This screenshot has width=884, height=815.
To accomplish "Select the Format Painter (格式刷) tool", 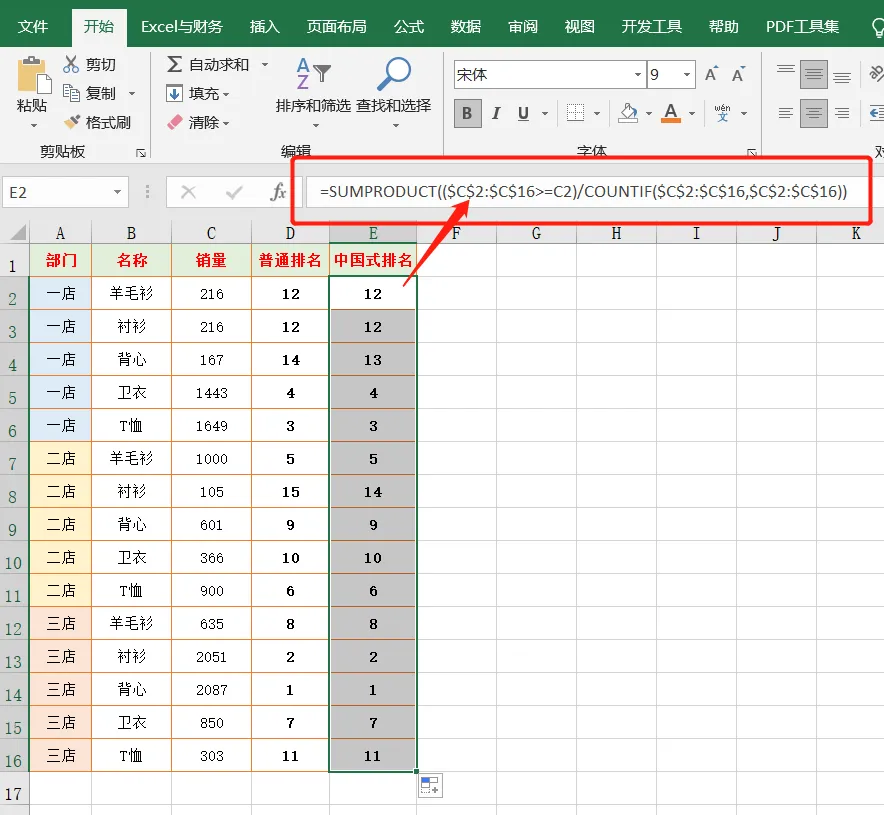I will 97,122.
